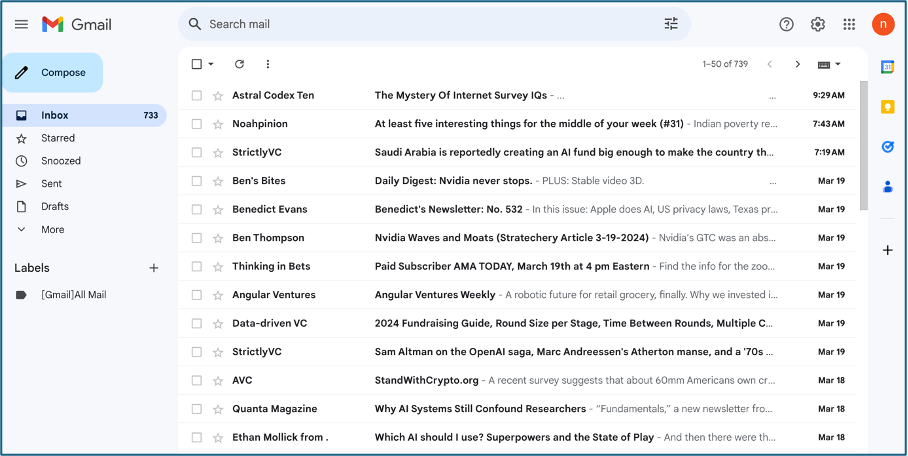Click the Compose button
908x456 pixels.
pyautogui.click(x=53, y=72)
